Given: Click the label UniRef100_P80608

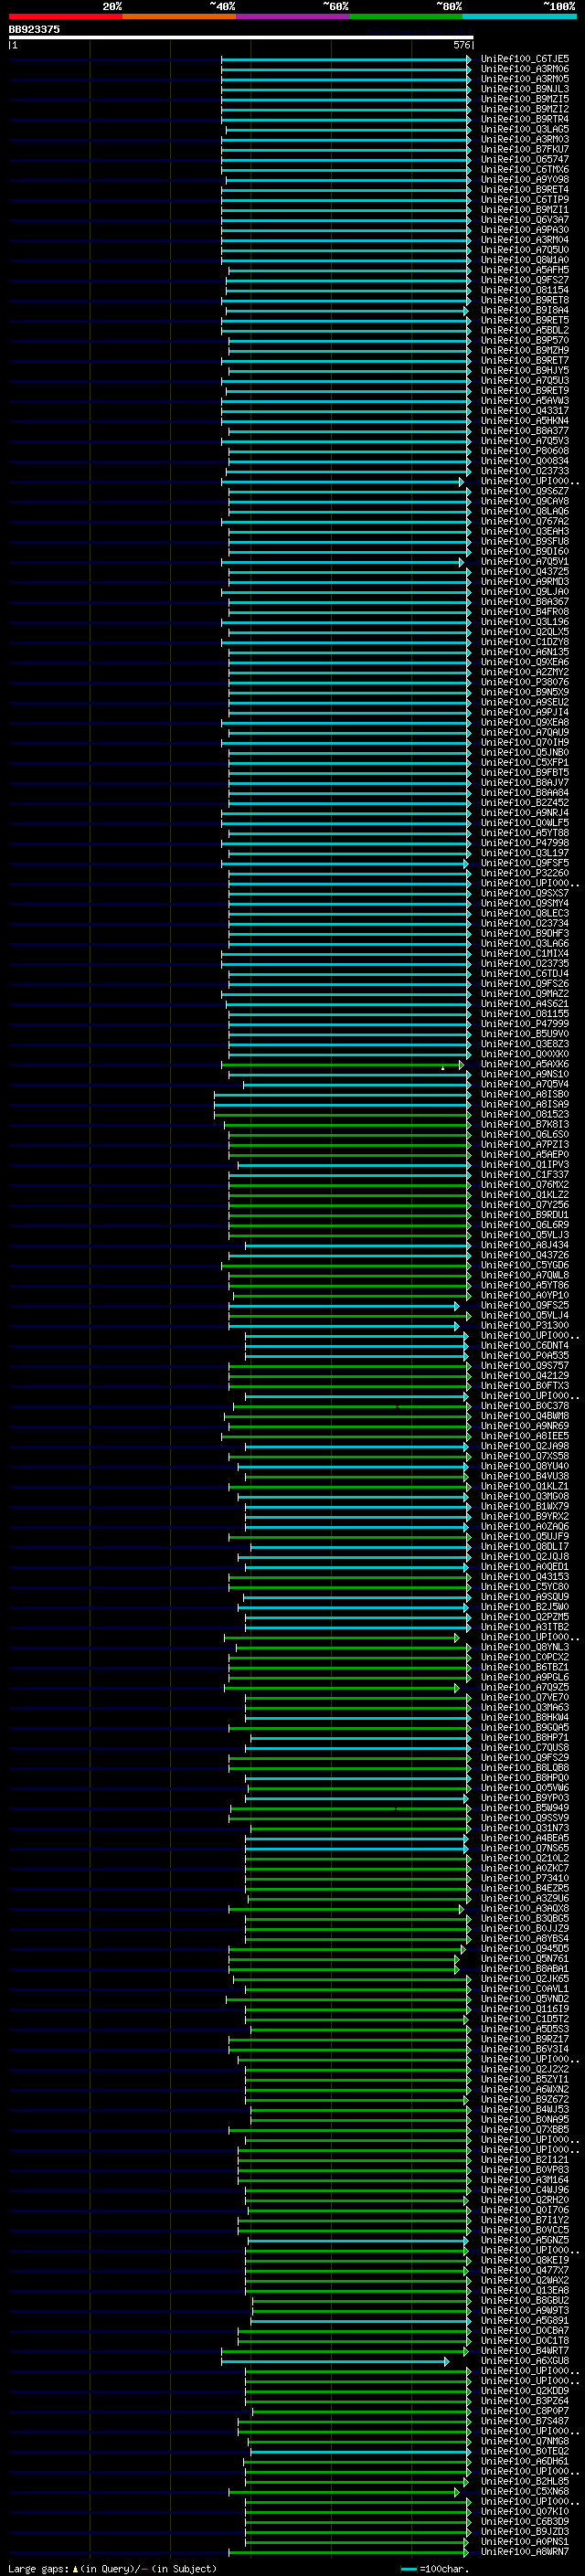Looking at the screenshot, I should 525,450.
